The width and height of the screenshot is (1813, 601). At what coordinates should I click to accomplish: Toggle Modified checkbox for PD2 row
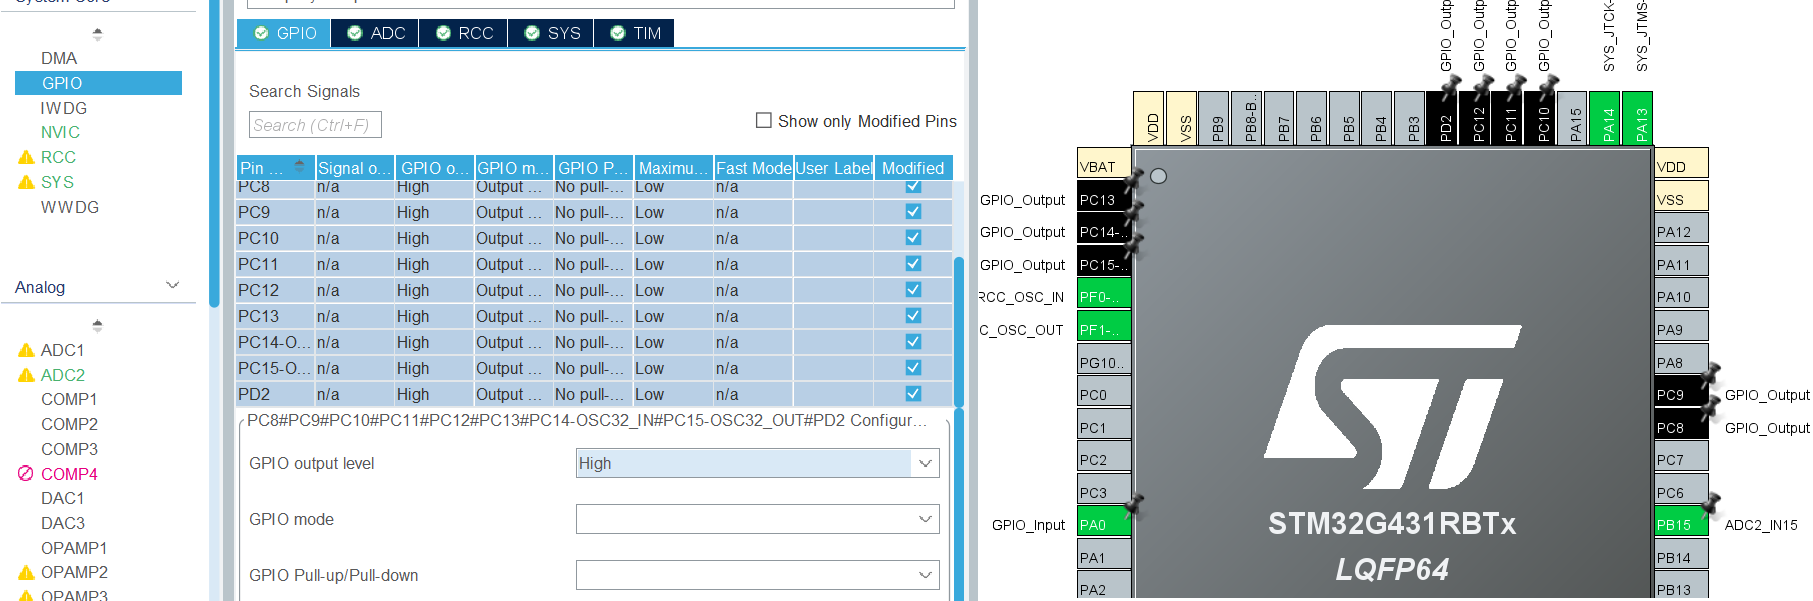tap(913, 393)
